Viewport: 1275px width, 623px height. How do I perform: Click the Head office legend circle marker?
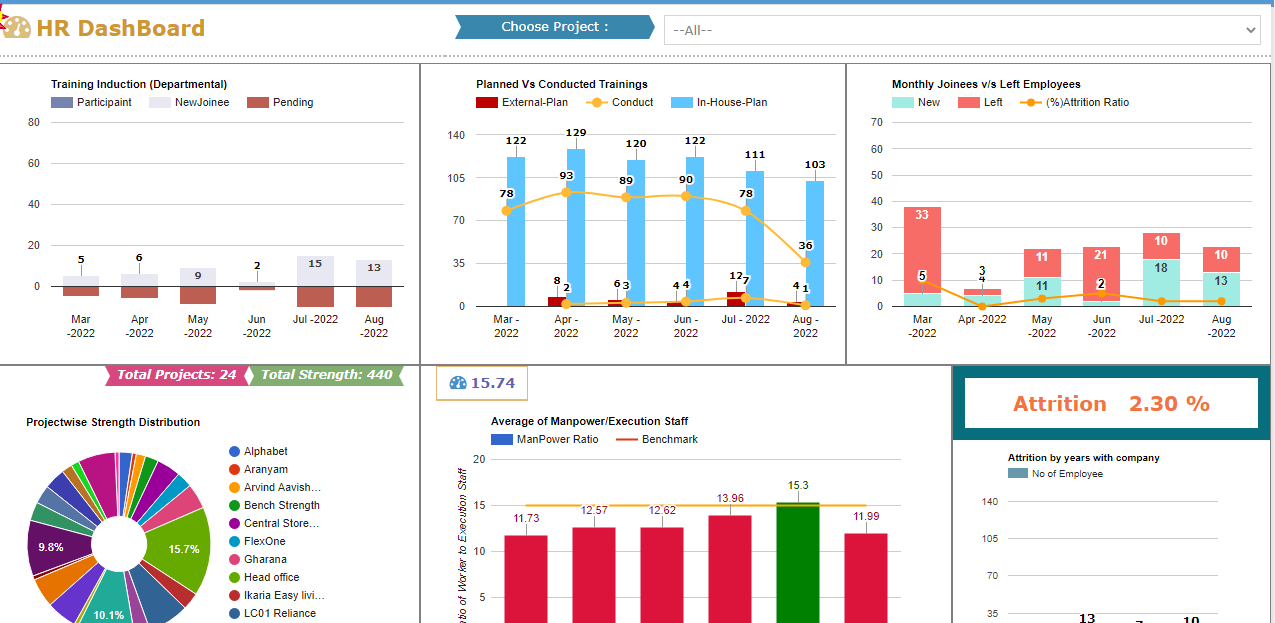pos(234,578)
